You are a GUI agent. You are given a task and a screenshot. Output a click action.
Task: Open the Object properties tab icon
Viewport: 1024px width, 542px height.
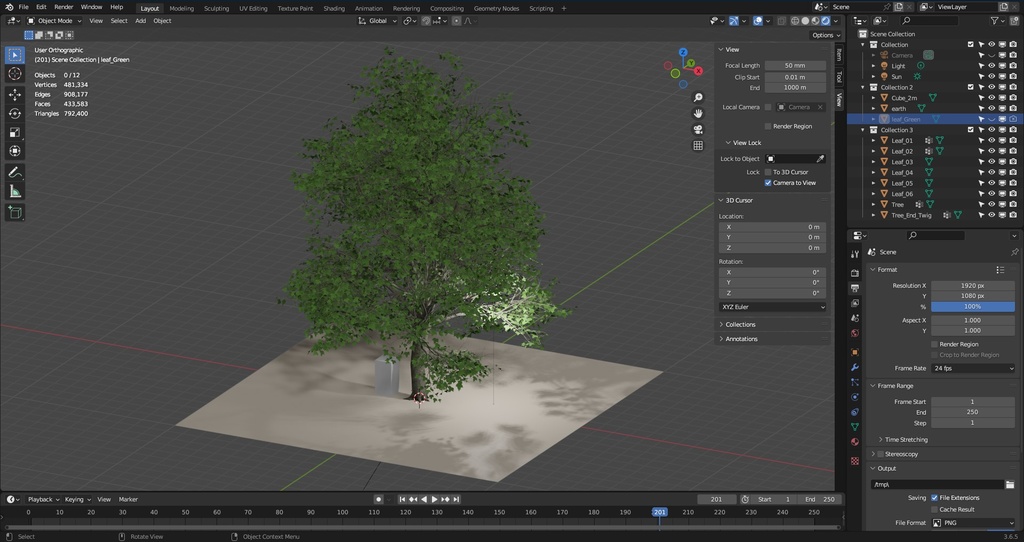click(855, 352)
